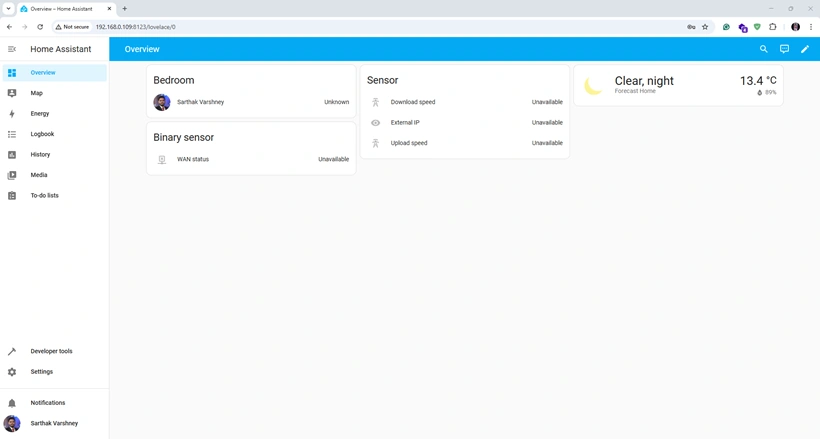
Task: Click the Unavailable state for Upload speed
Action: coord(547,143)
